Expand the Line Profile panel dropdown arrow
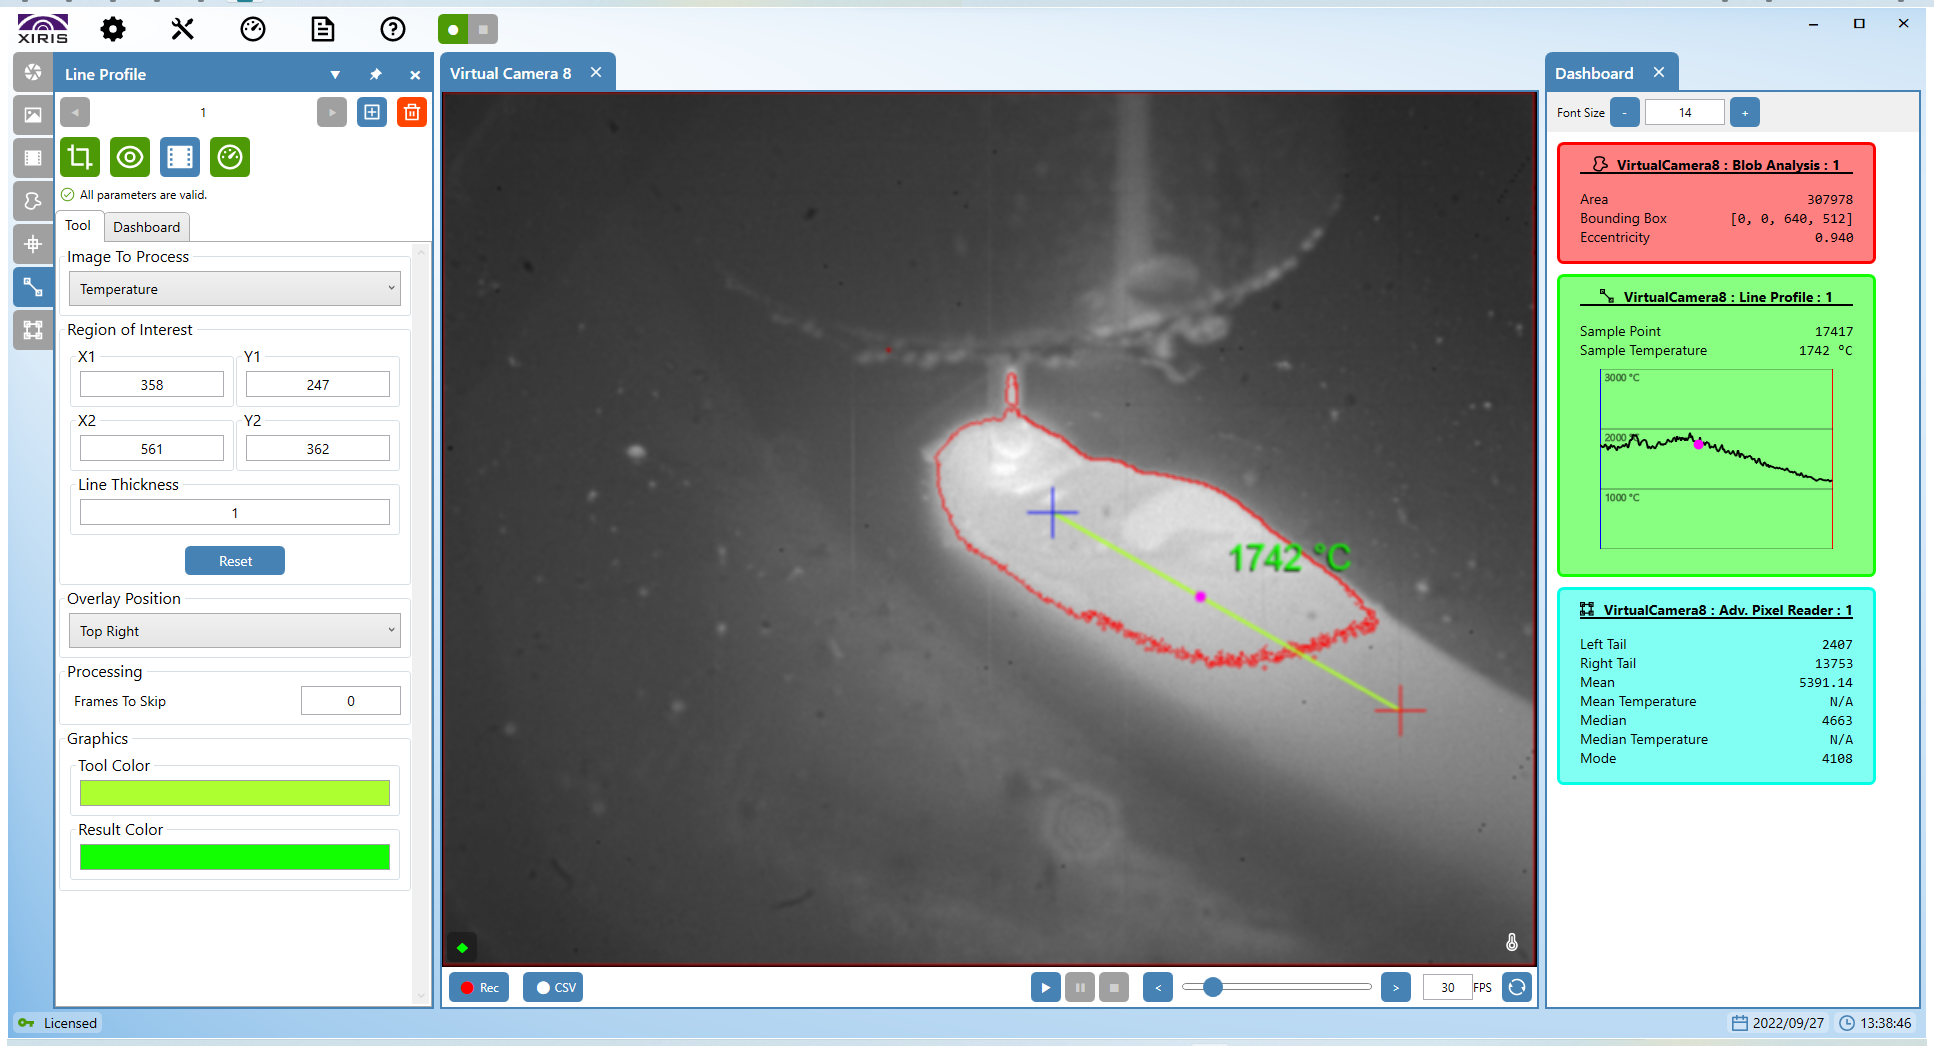The width and height of the screenshot is (1934, 1046). (335, 74)
